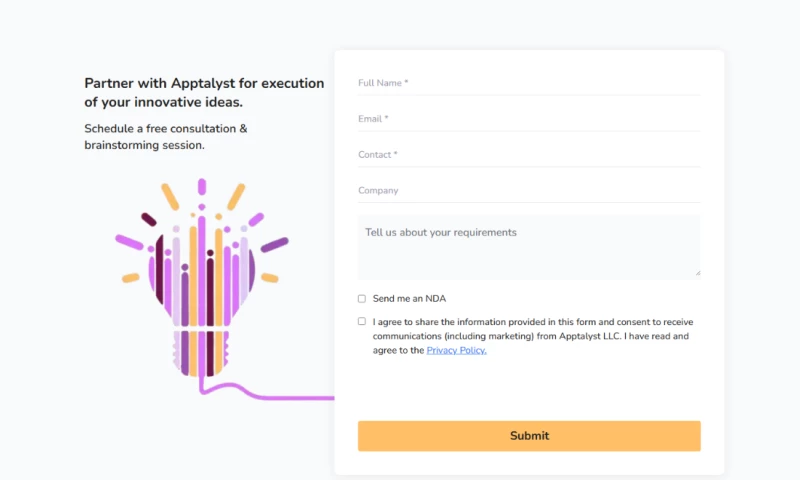Click the "Partner with Apptalyst" heading
Image resolution: width=800 pixels, height=480 pixels.
click(204, 92)
